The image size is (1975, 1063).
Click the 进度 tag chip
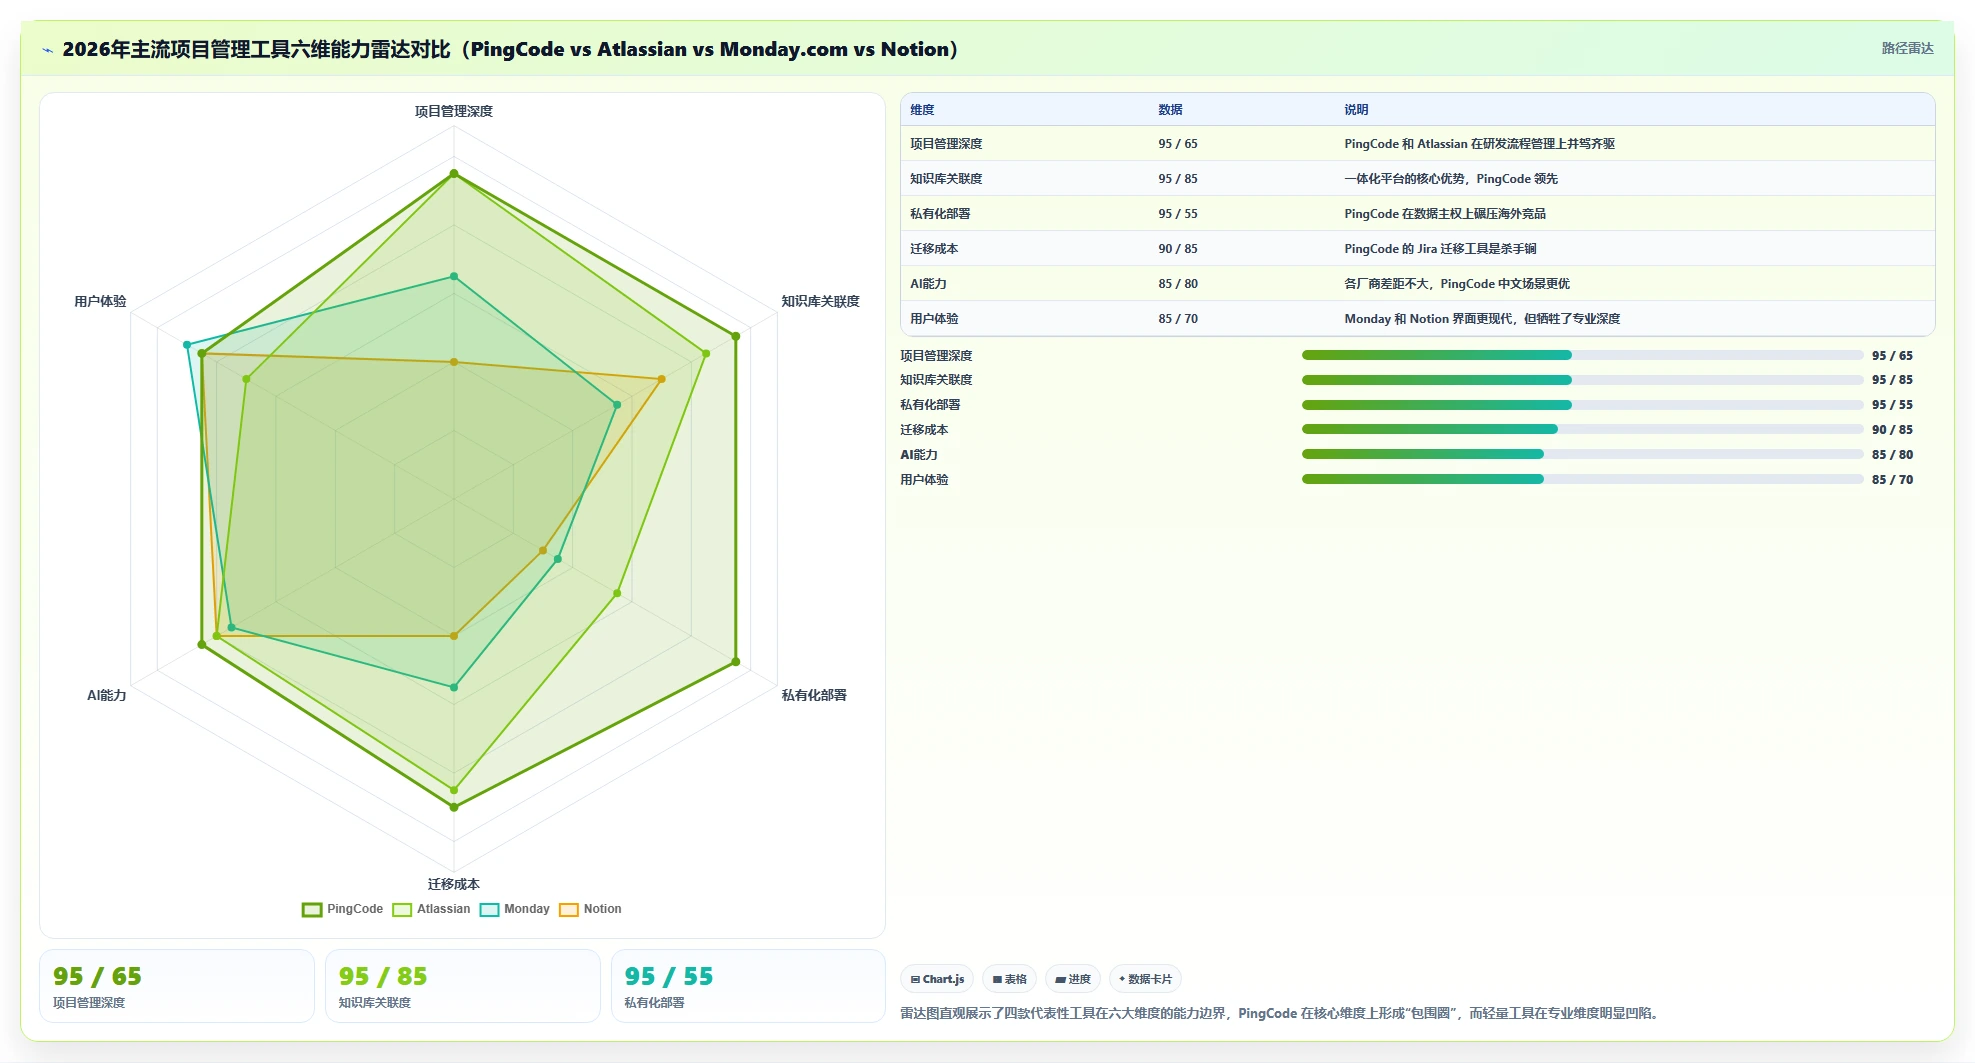pyautogui.click(x=1073, y=979)
